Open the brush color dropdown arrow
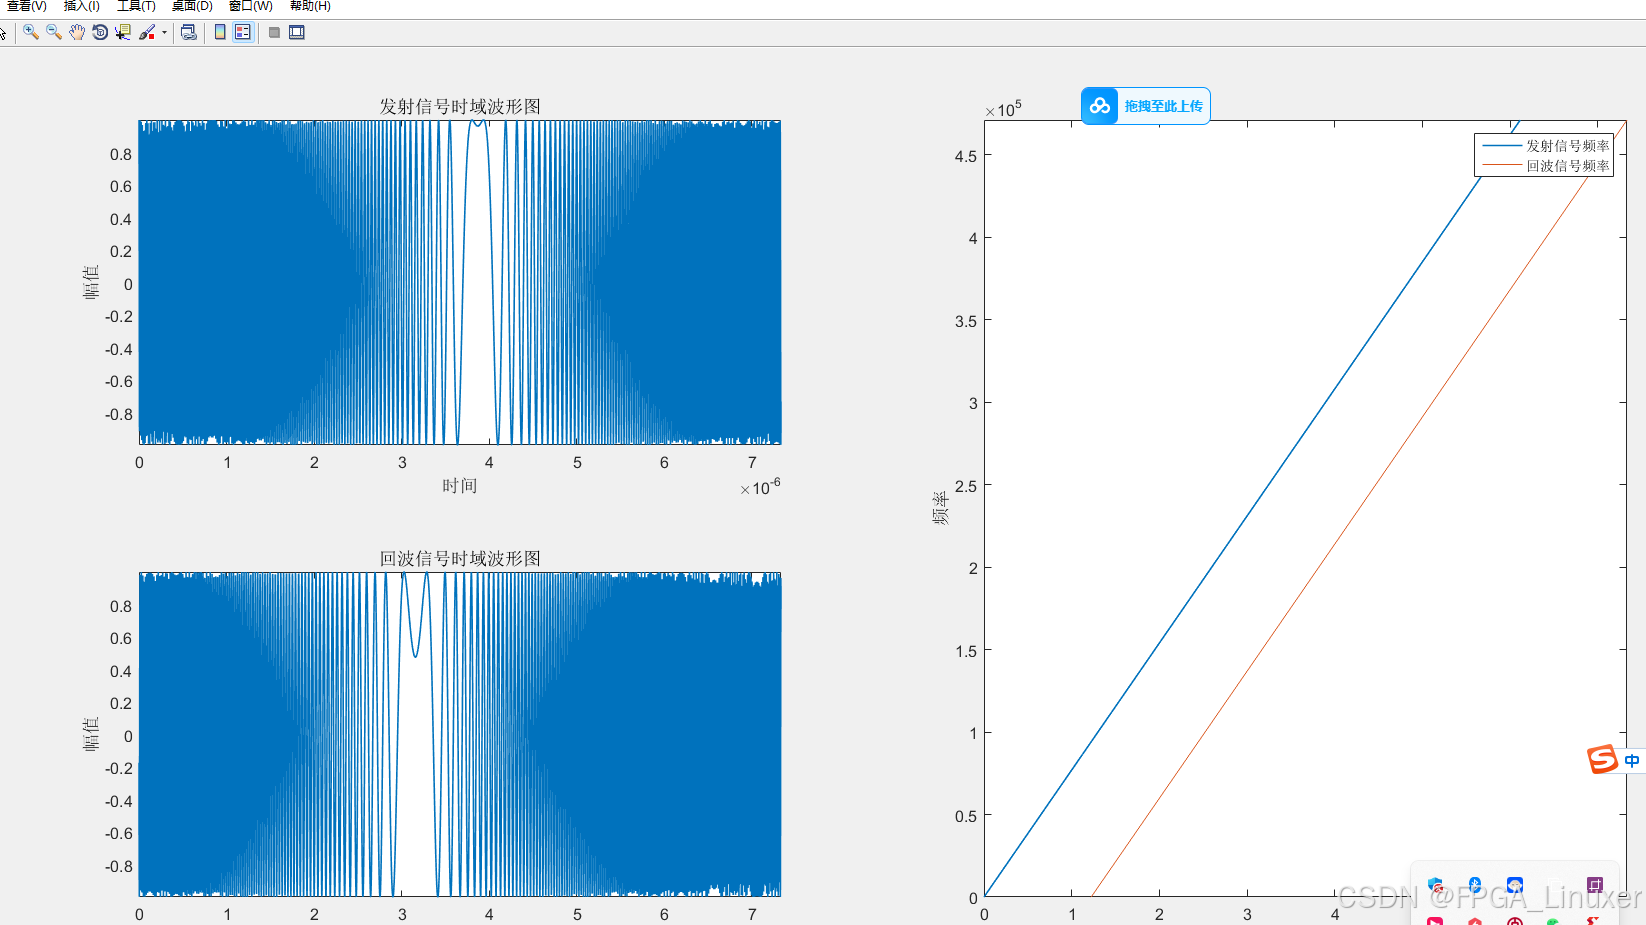 [164, 32]
